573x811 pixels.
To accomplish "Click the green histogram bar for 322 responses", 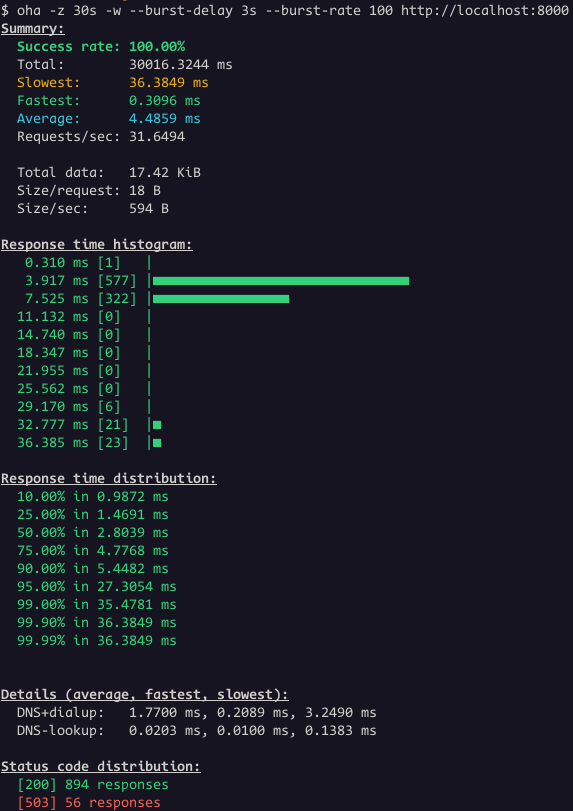I will click(x=221, y=299).
